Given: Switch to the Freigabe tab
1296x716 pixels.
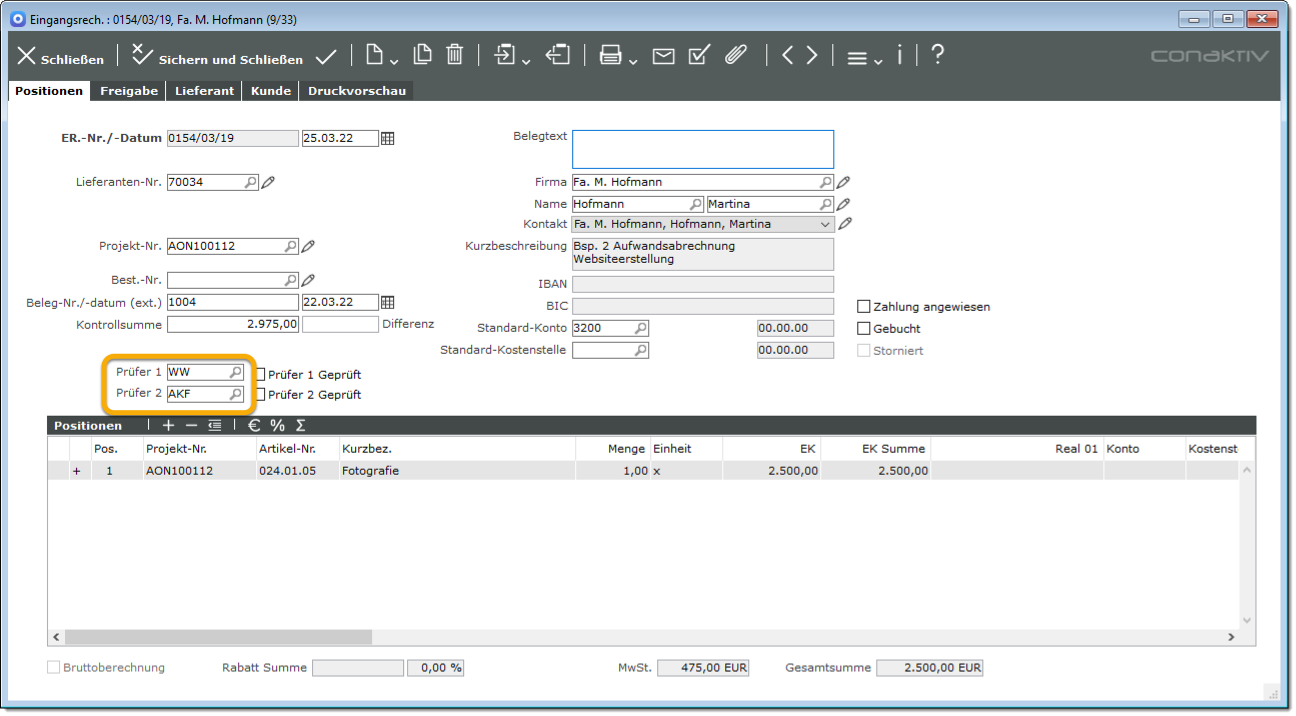Looking at the screenshot, I should pos(129,91).
